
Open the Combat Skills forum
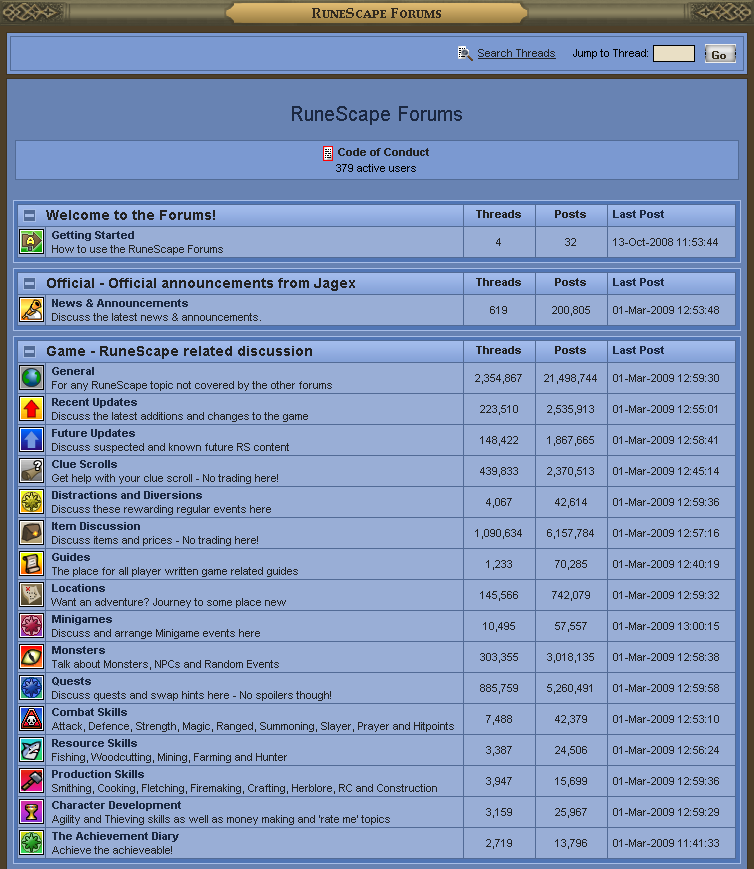89,713
